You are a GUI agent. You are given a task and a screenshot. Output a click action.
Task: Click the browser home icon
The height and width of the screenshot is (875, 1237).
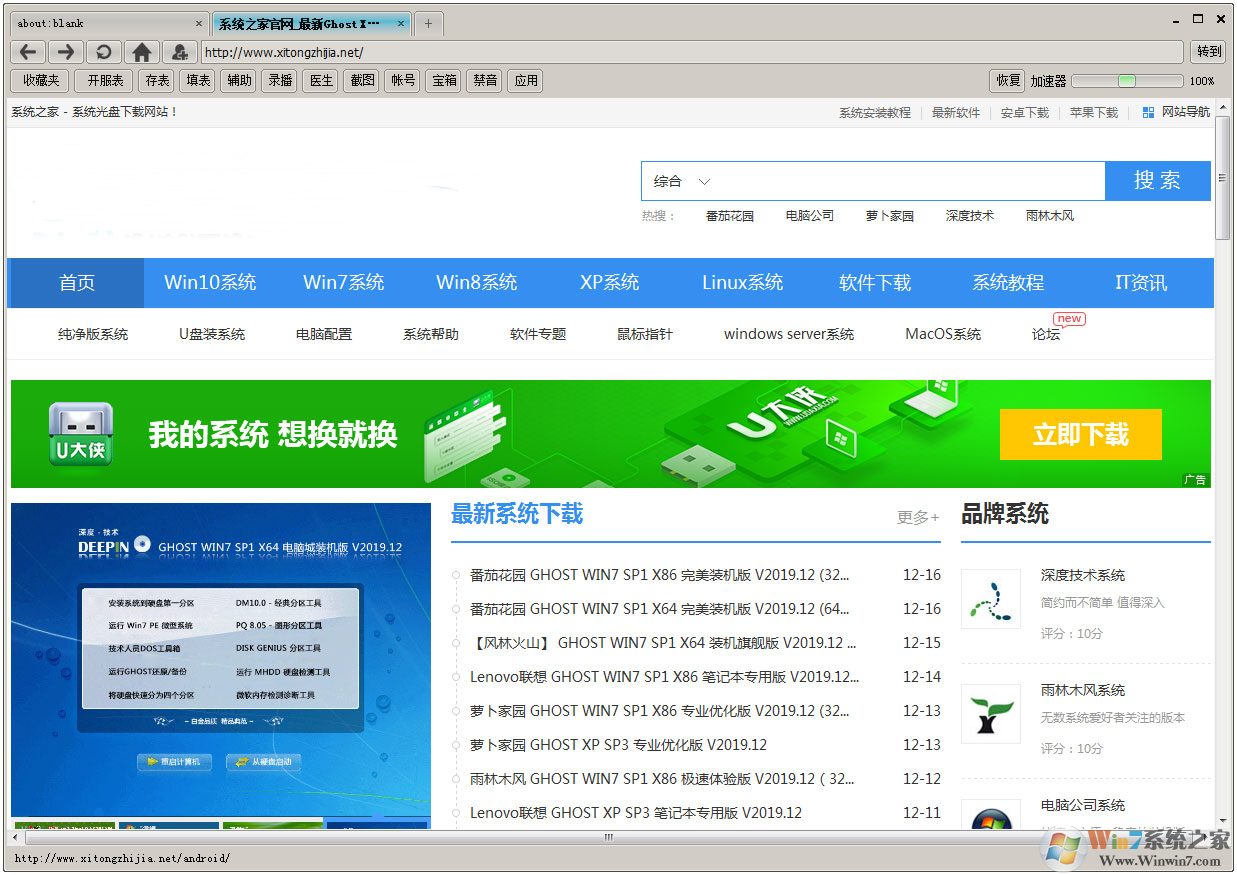point(142,51)
